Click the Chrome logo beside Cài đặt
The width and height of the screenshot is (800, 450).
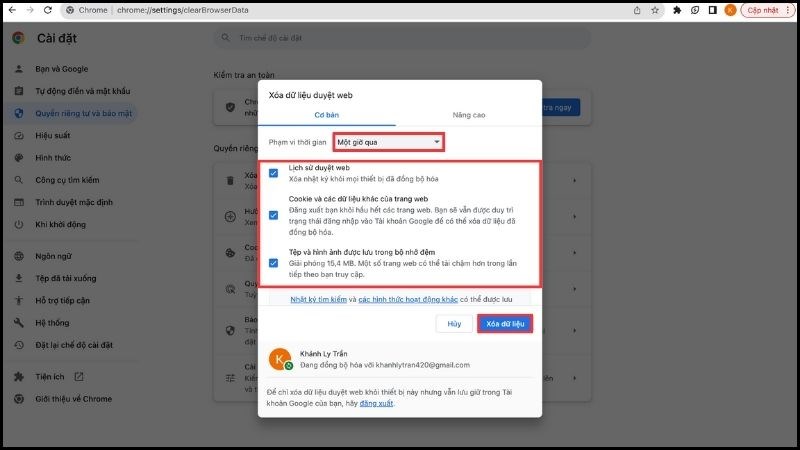[19, 38]
